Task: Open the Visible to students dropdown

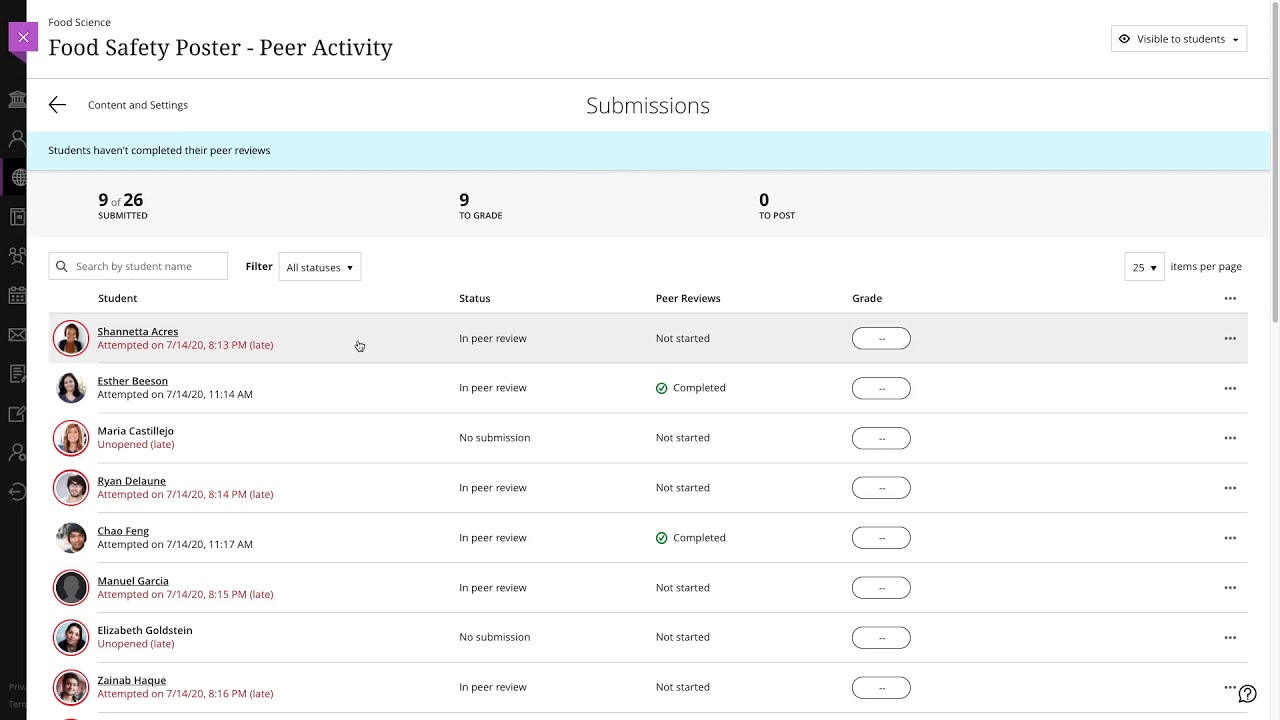Action: [1179, 39]
